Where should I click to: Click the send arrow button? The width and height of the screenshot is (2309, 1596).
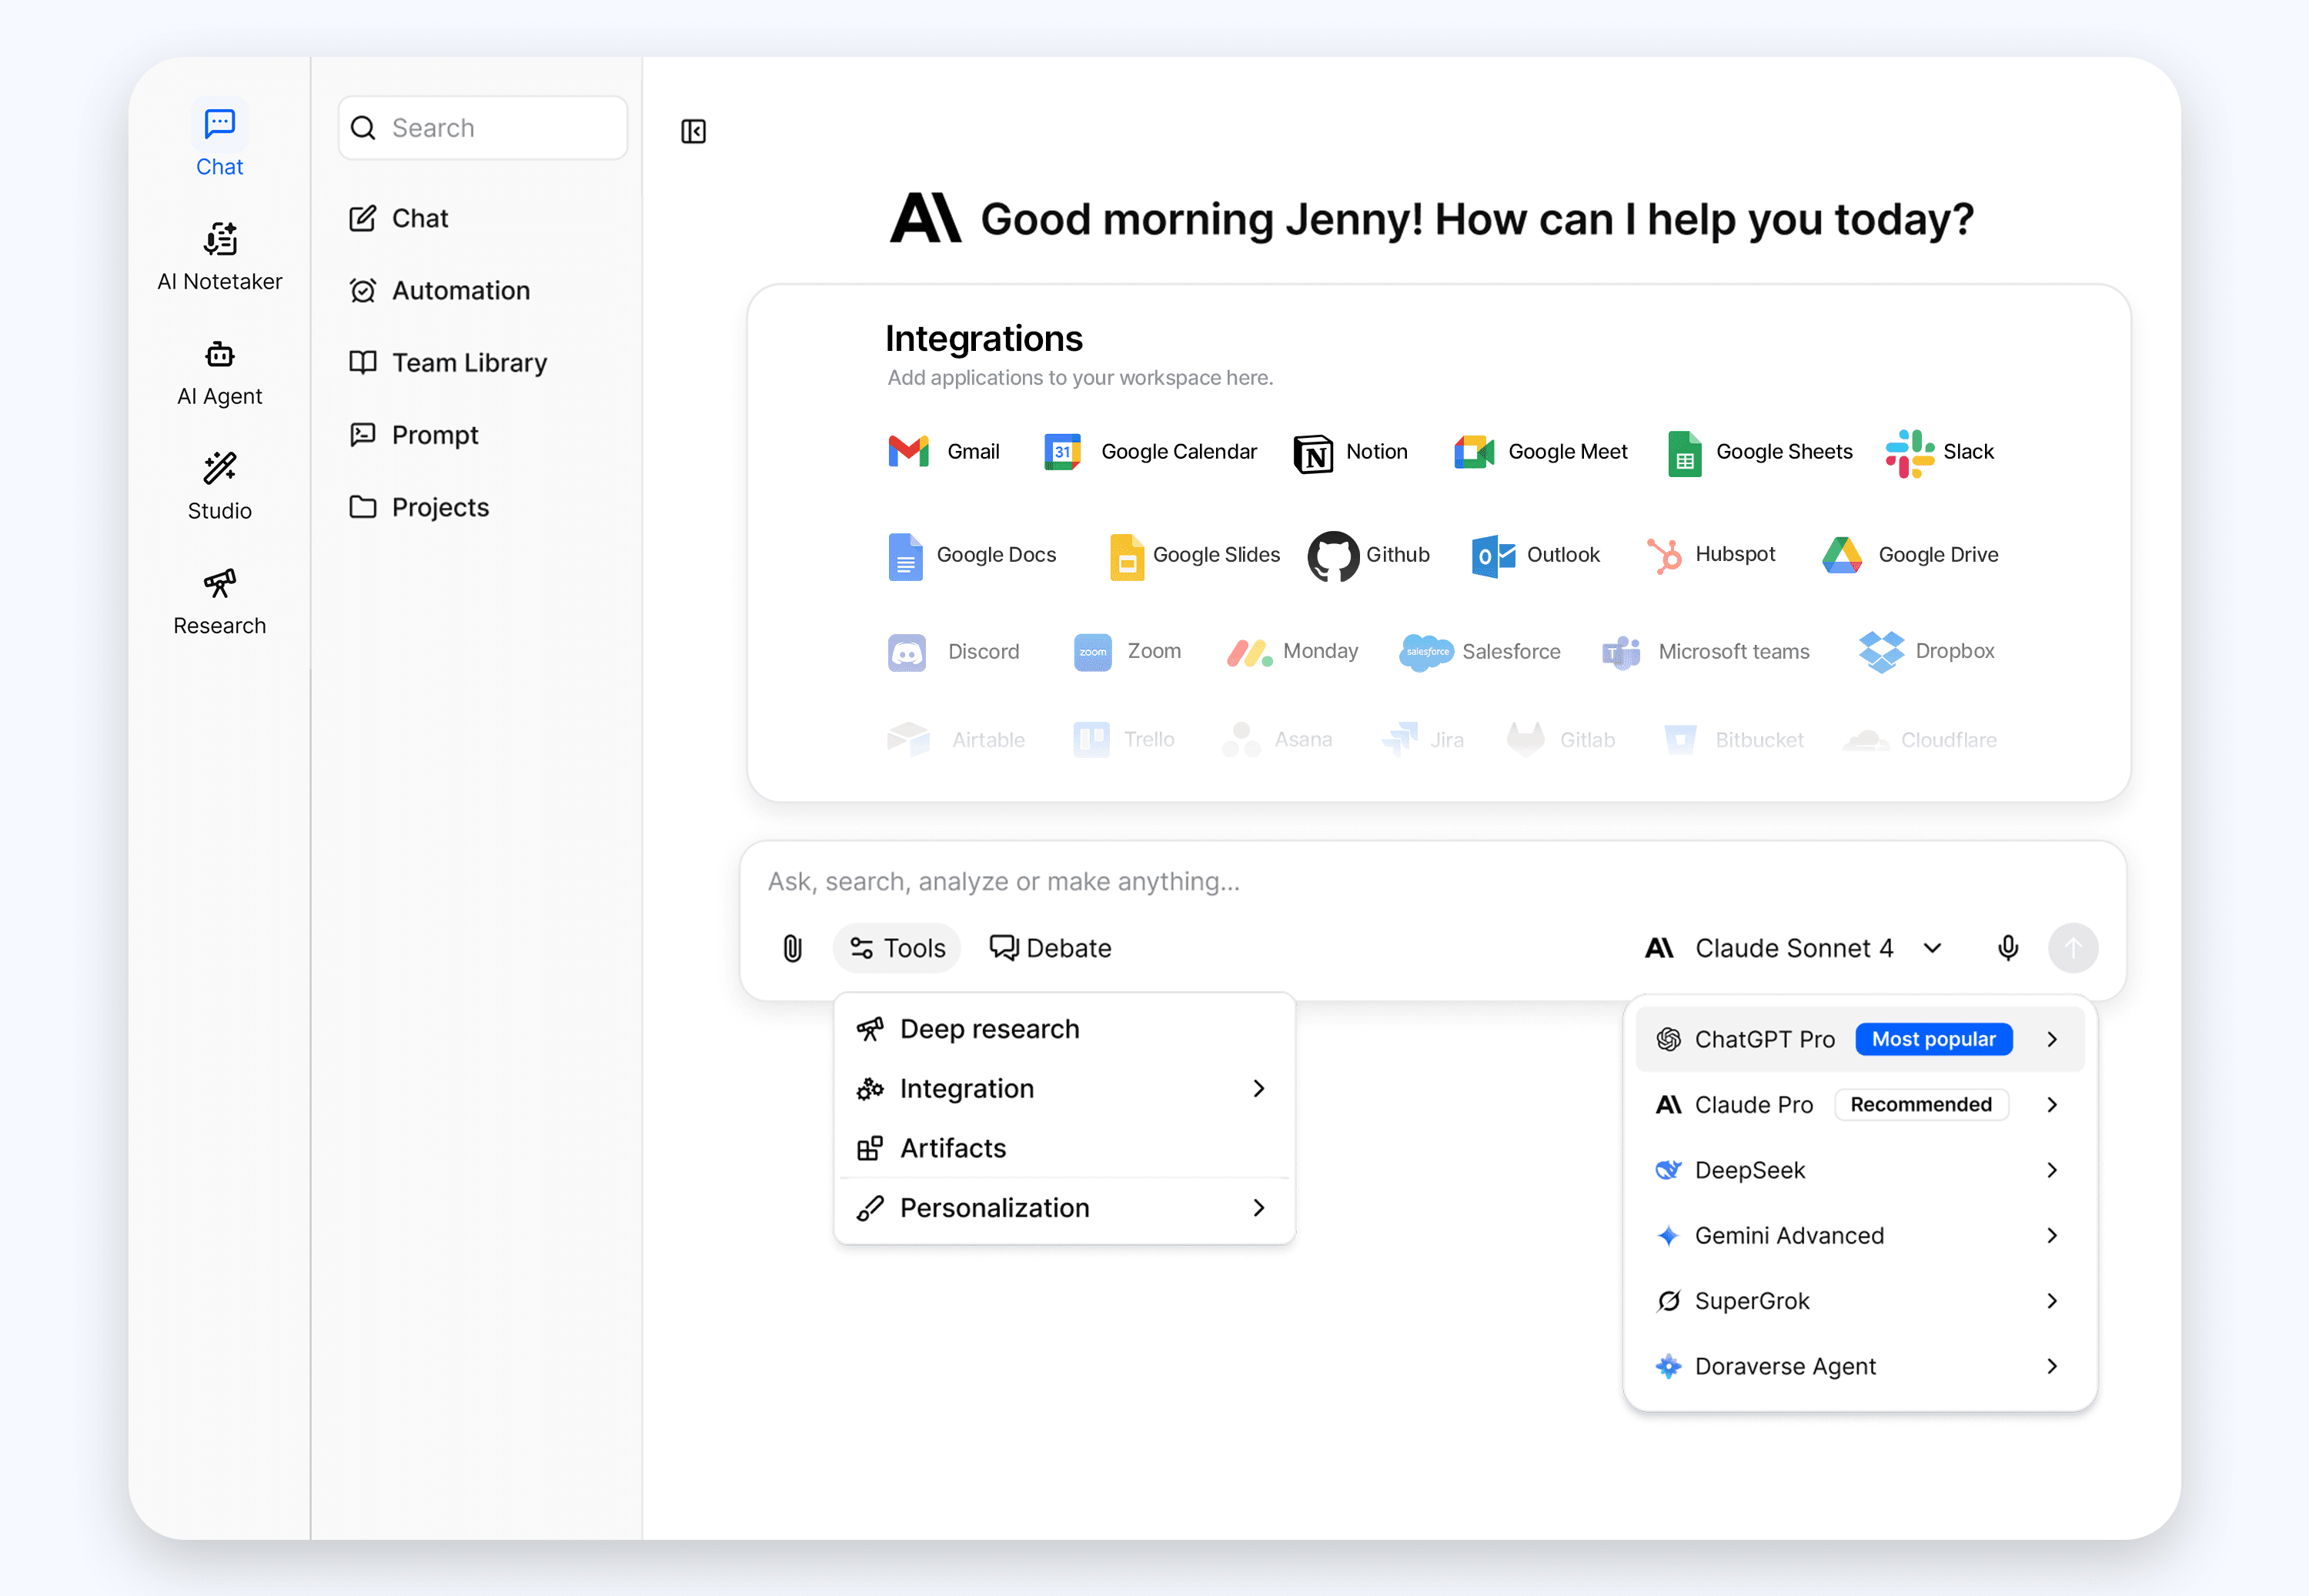point(2072,948)
